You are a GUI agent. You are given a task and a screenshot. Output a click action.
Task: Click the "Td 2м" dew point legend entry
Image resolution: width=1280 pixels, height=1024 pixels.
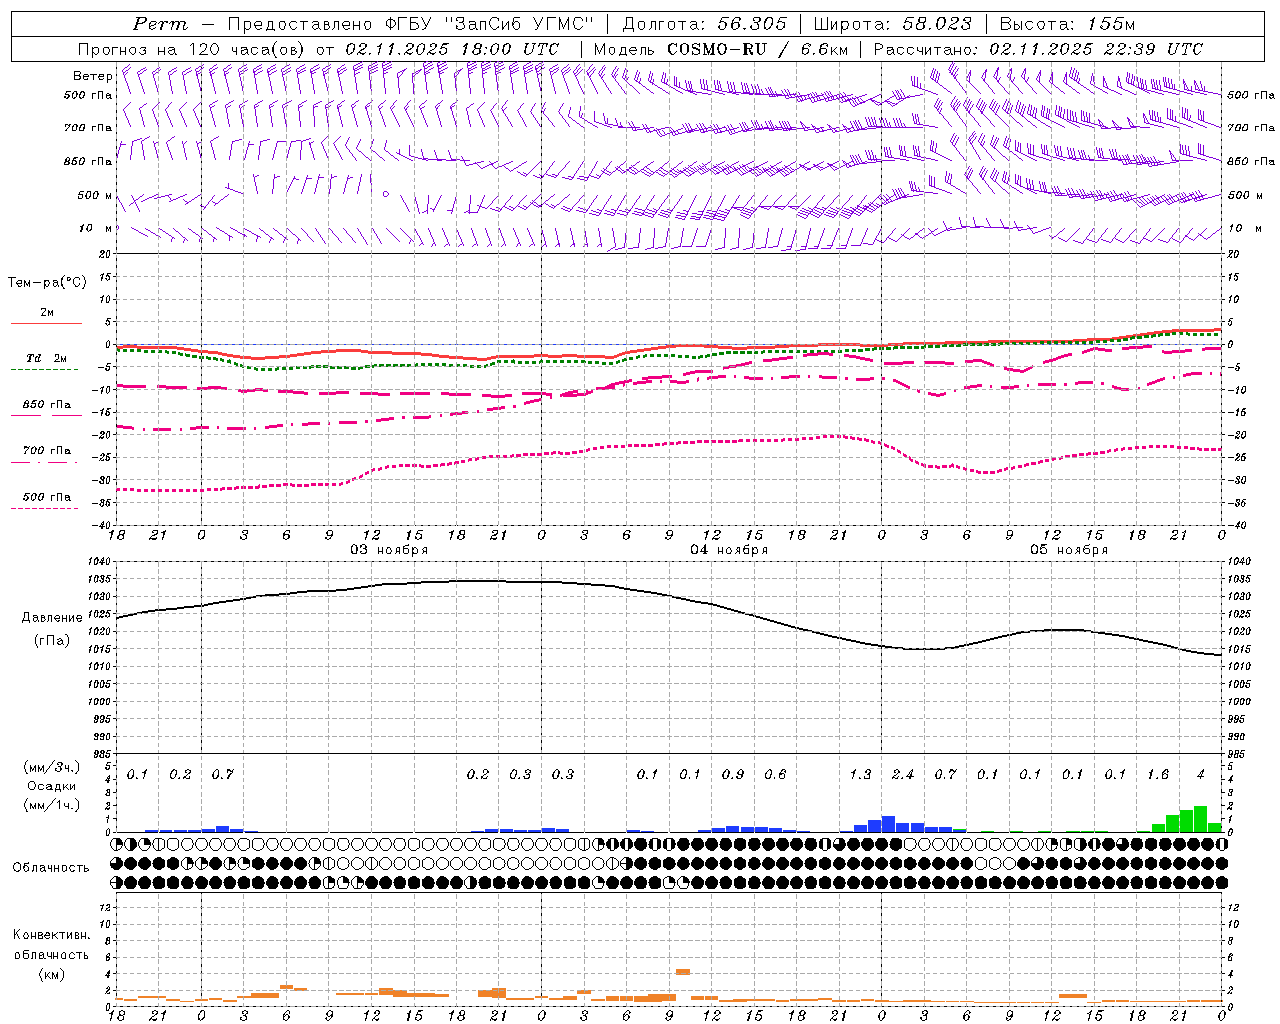(46, 358)
